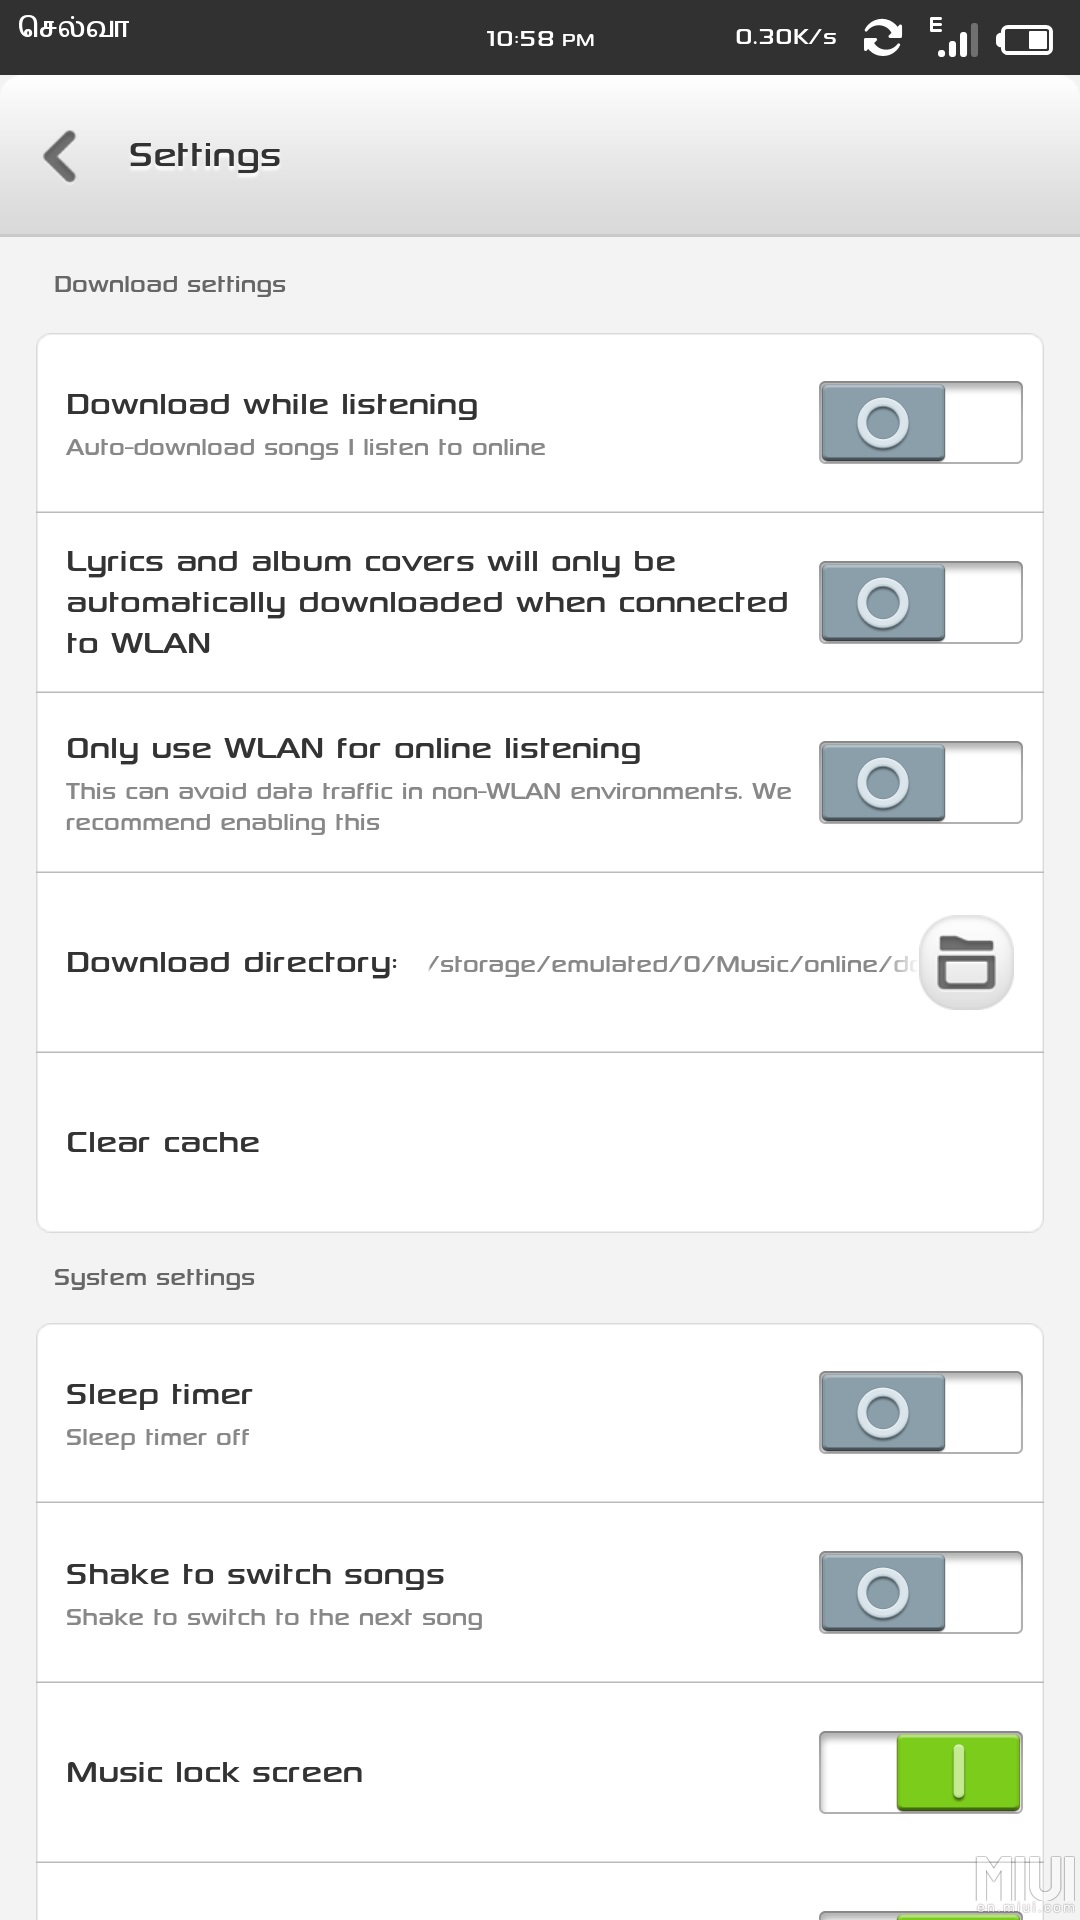This screenshot has width=1080, height=1920.
Task: Select the Shake to switch songs label
Action: (x=255, y=1575)
